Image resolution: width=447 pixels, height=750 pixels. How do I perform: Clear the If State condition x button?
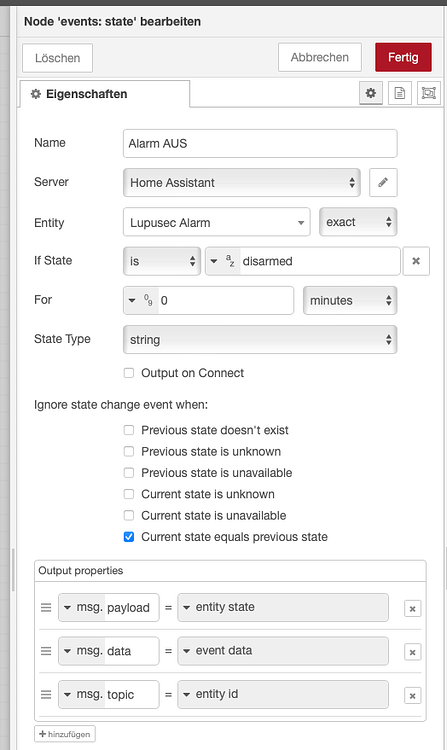click(x=416, y=261)
